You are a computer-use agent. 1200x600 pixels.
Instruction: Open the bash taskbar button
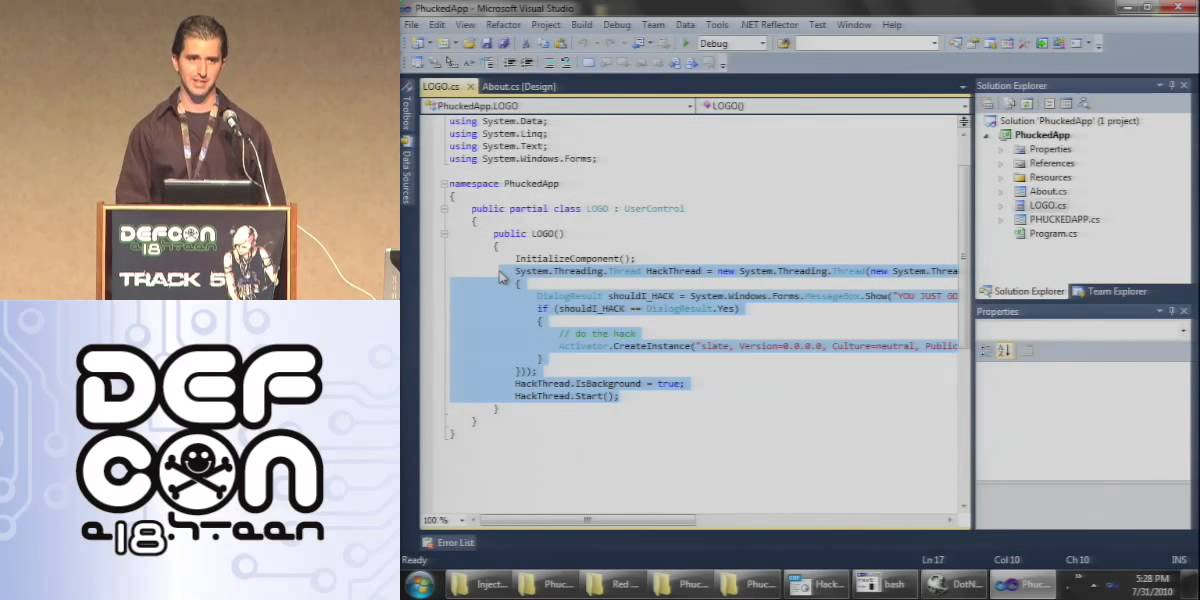(883, 584)
